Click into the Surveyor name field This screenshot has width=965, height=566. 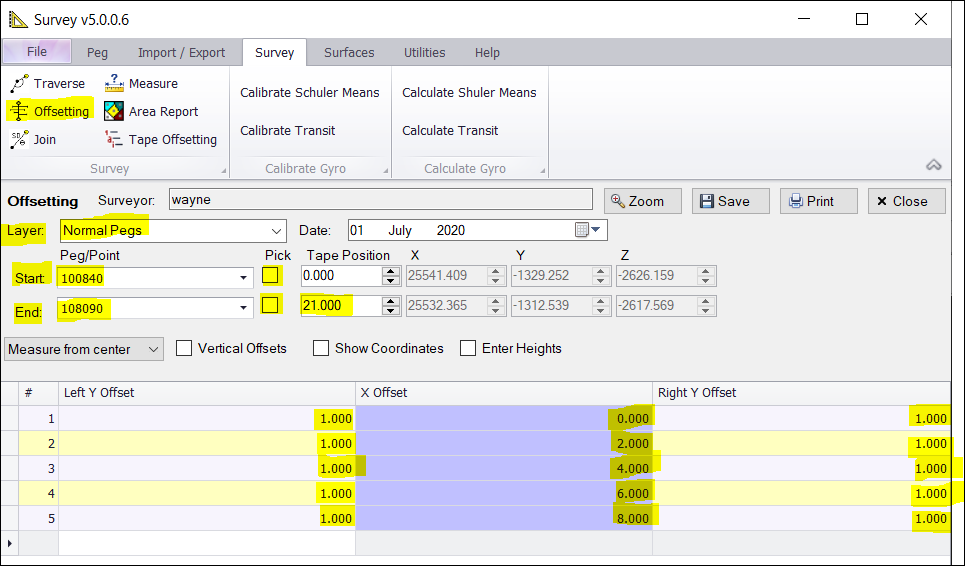click(380, 200)
